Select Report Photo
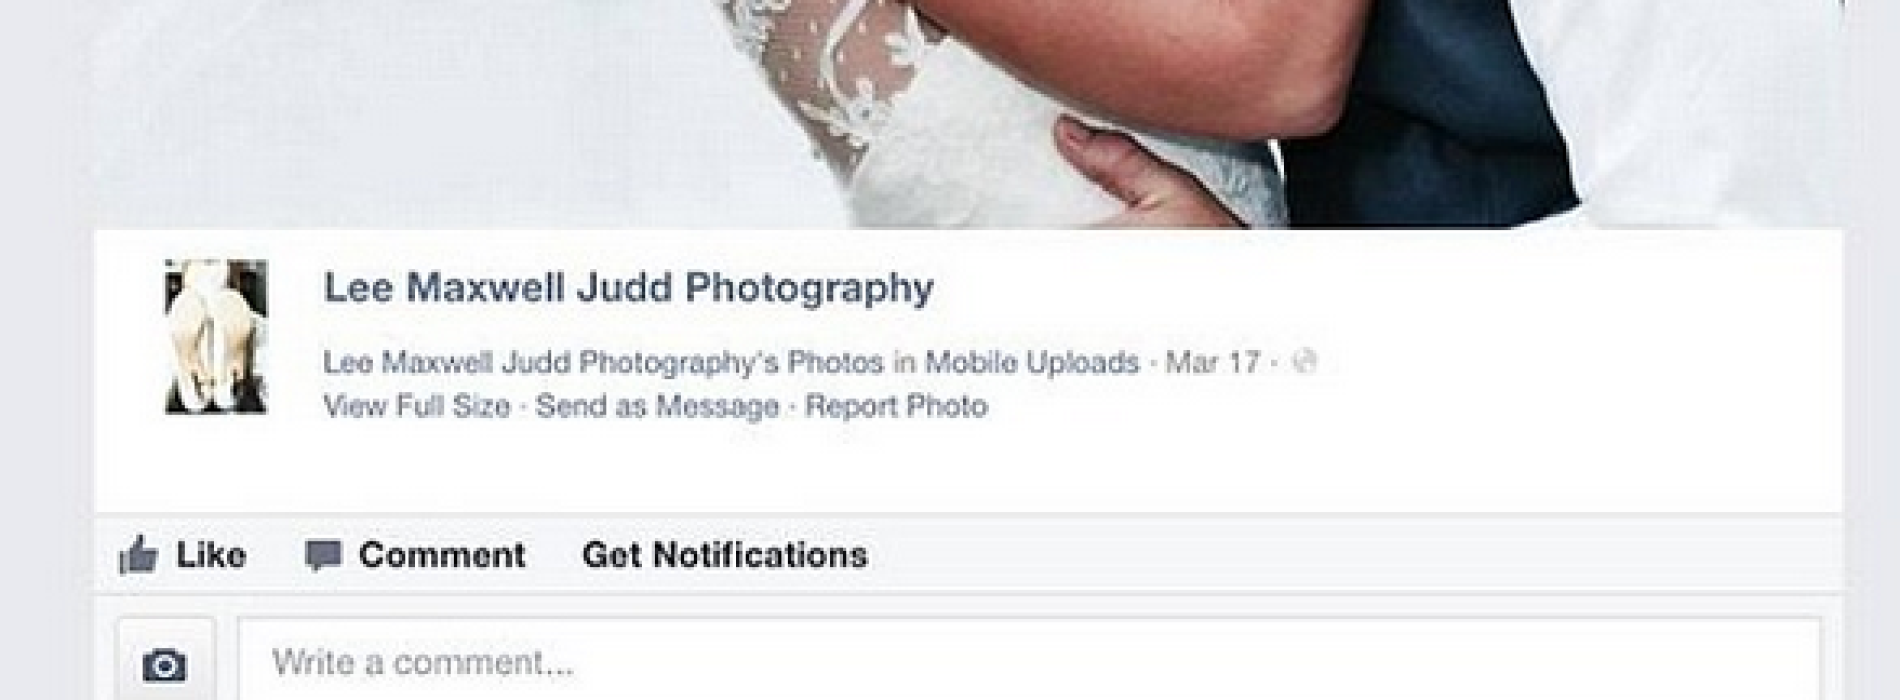Image resolution: width=1900 pixels, height=700 pixels. [x=897, y=406]
